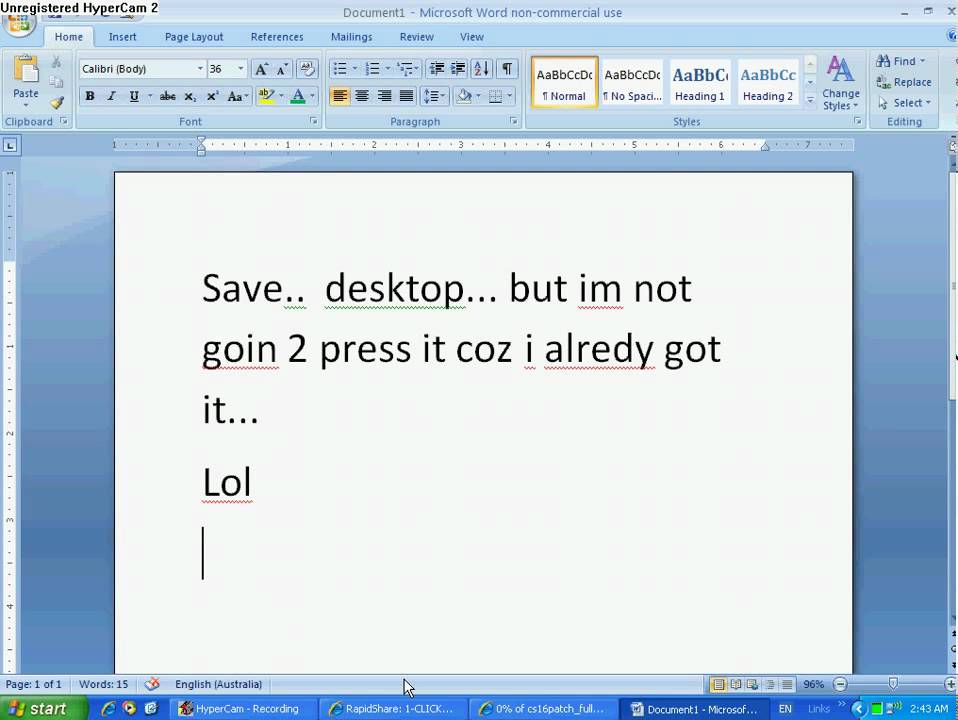The width and height of the screenshot is (958, 720).
Task: Insert a multilevel list
Action: pyautogui.click(x=404, y=69)
